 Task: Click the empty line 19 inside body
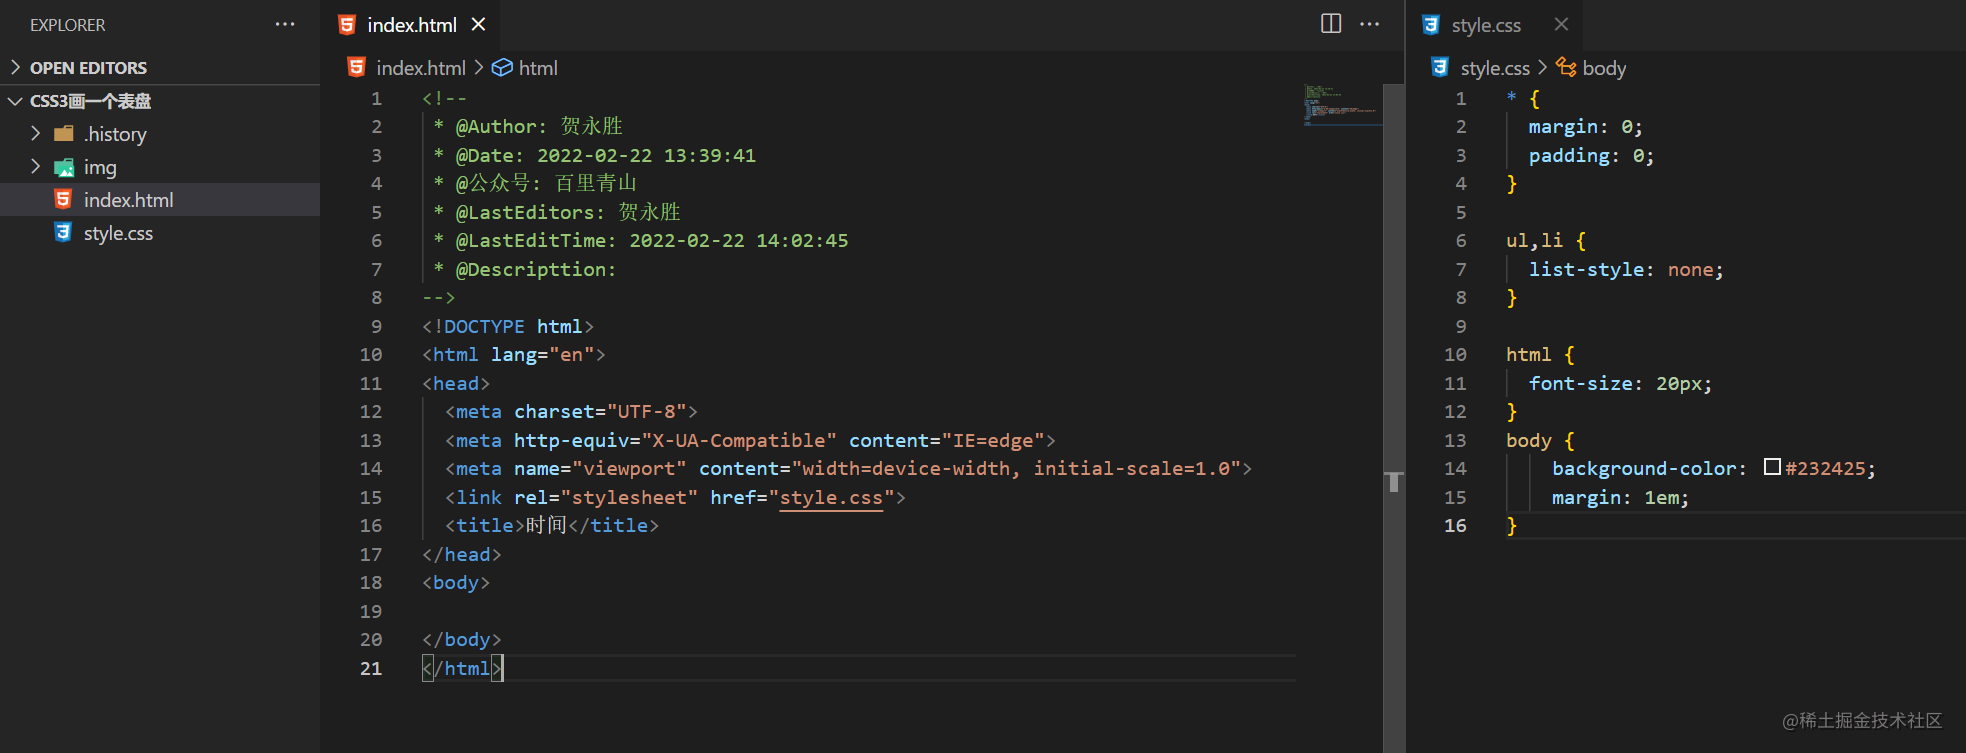click(858, 611)
